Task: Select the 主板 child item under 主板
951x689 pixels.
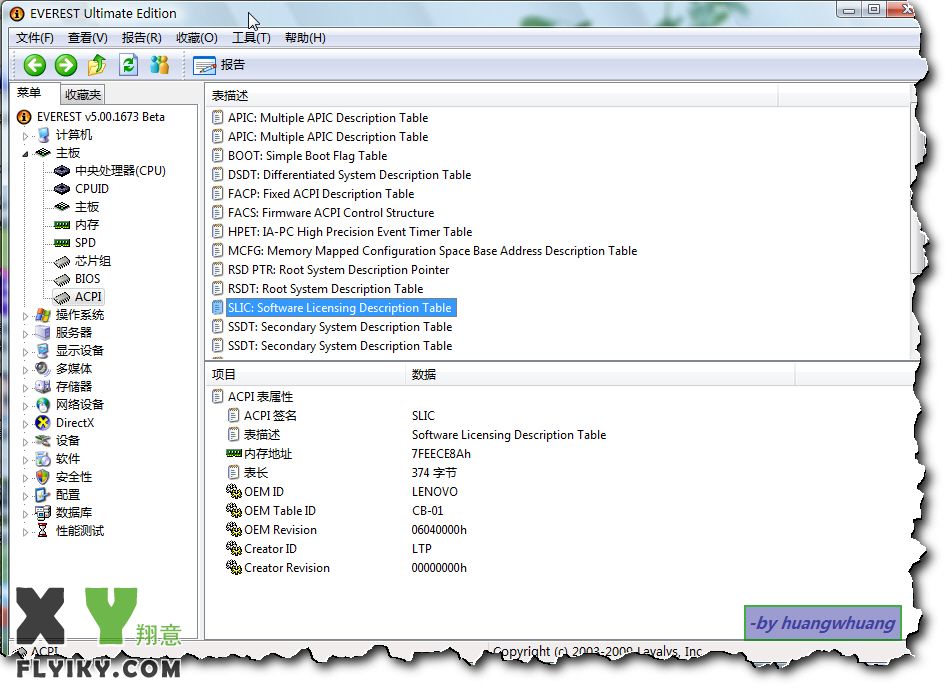Action: 87,207
